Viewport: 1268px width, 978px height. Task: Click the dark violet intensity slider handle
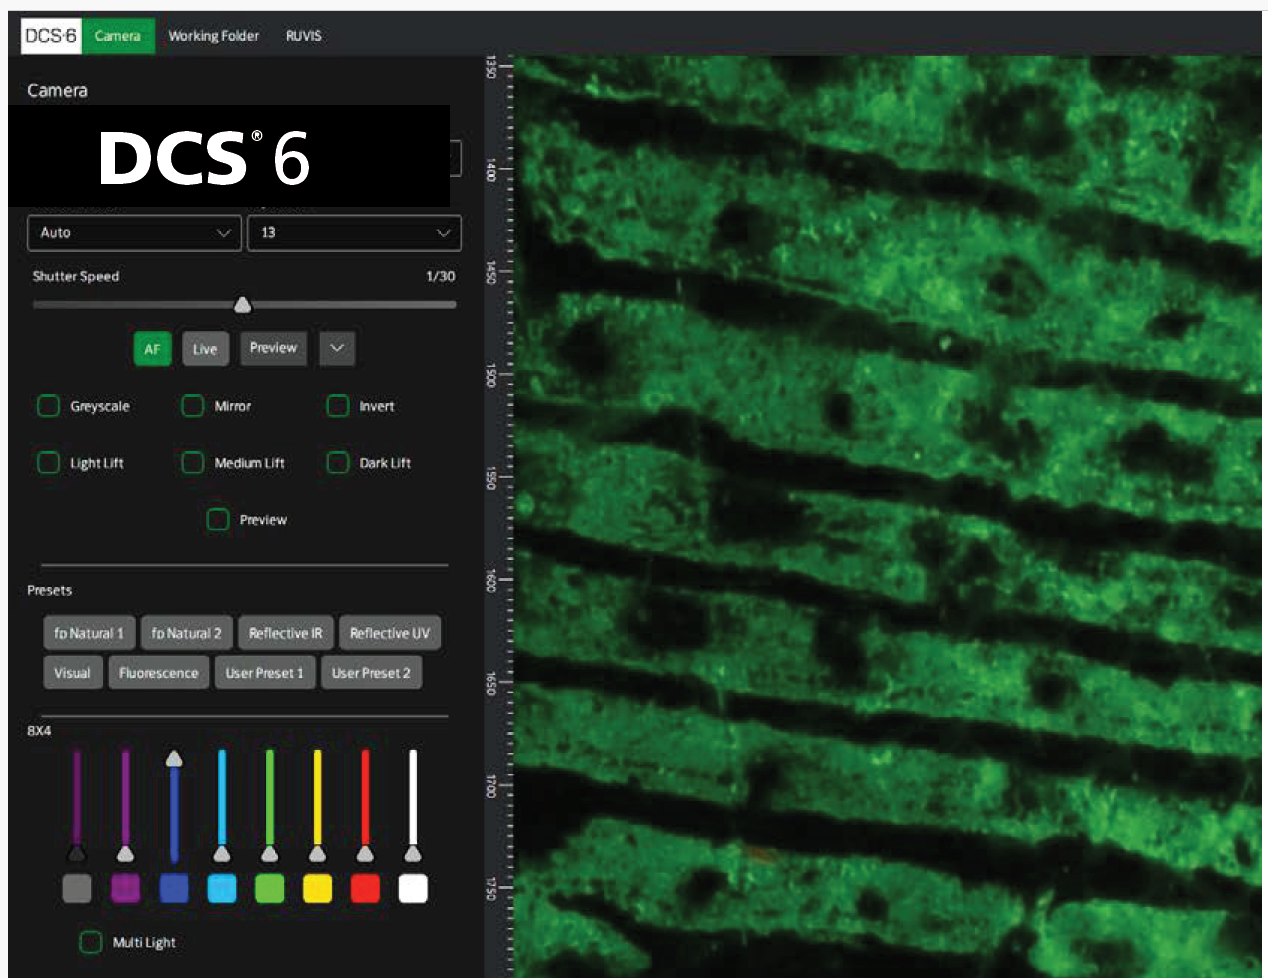click(77, 853)
